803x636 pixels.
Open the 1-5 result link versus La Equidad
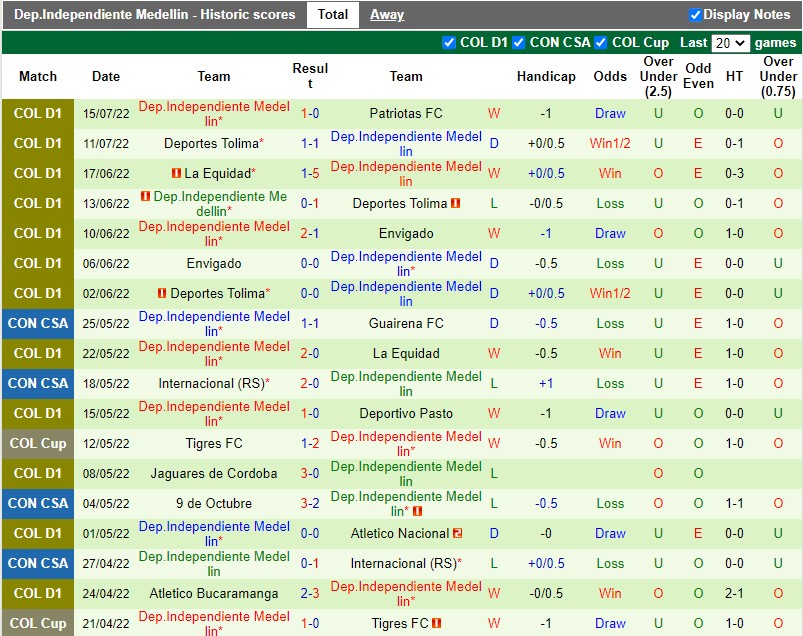pos(310,173)
